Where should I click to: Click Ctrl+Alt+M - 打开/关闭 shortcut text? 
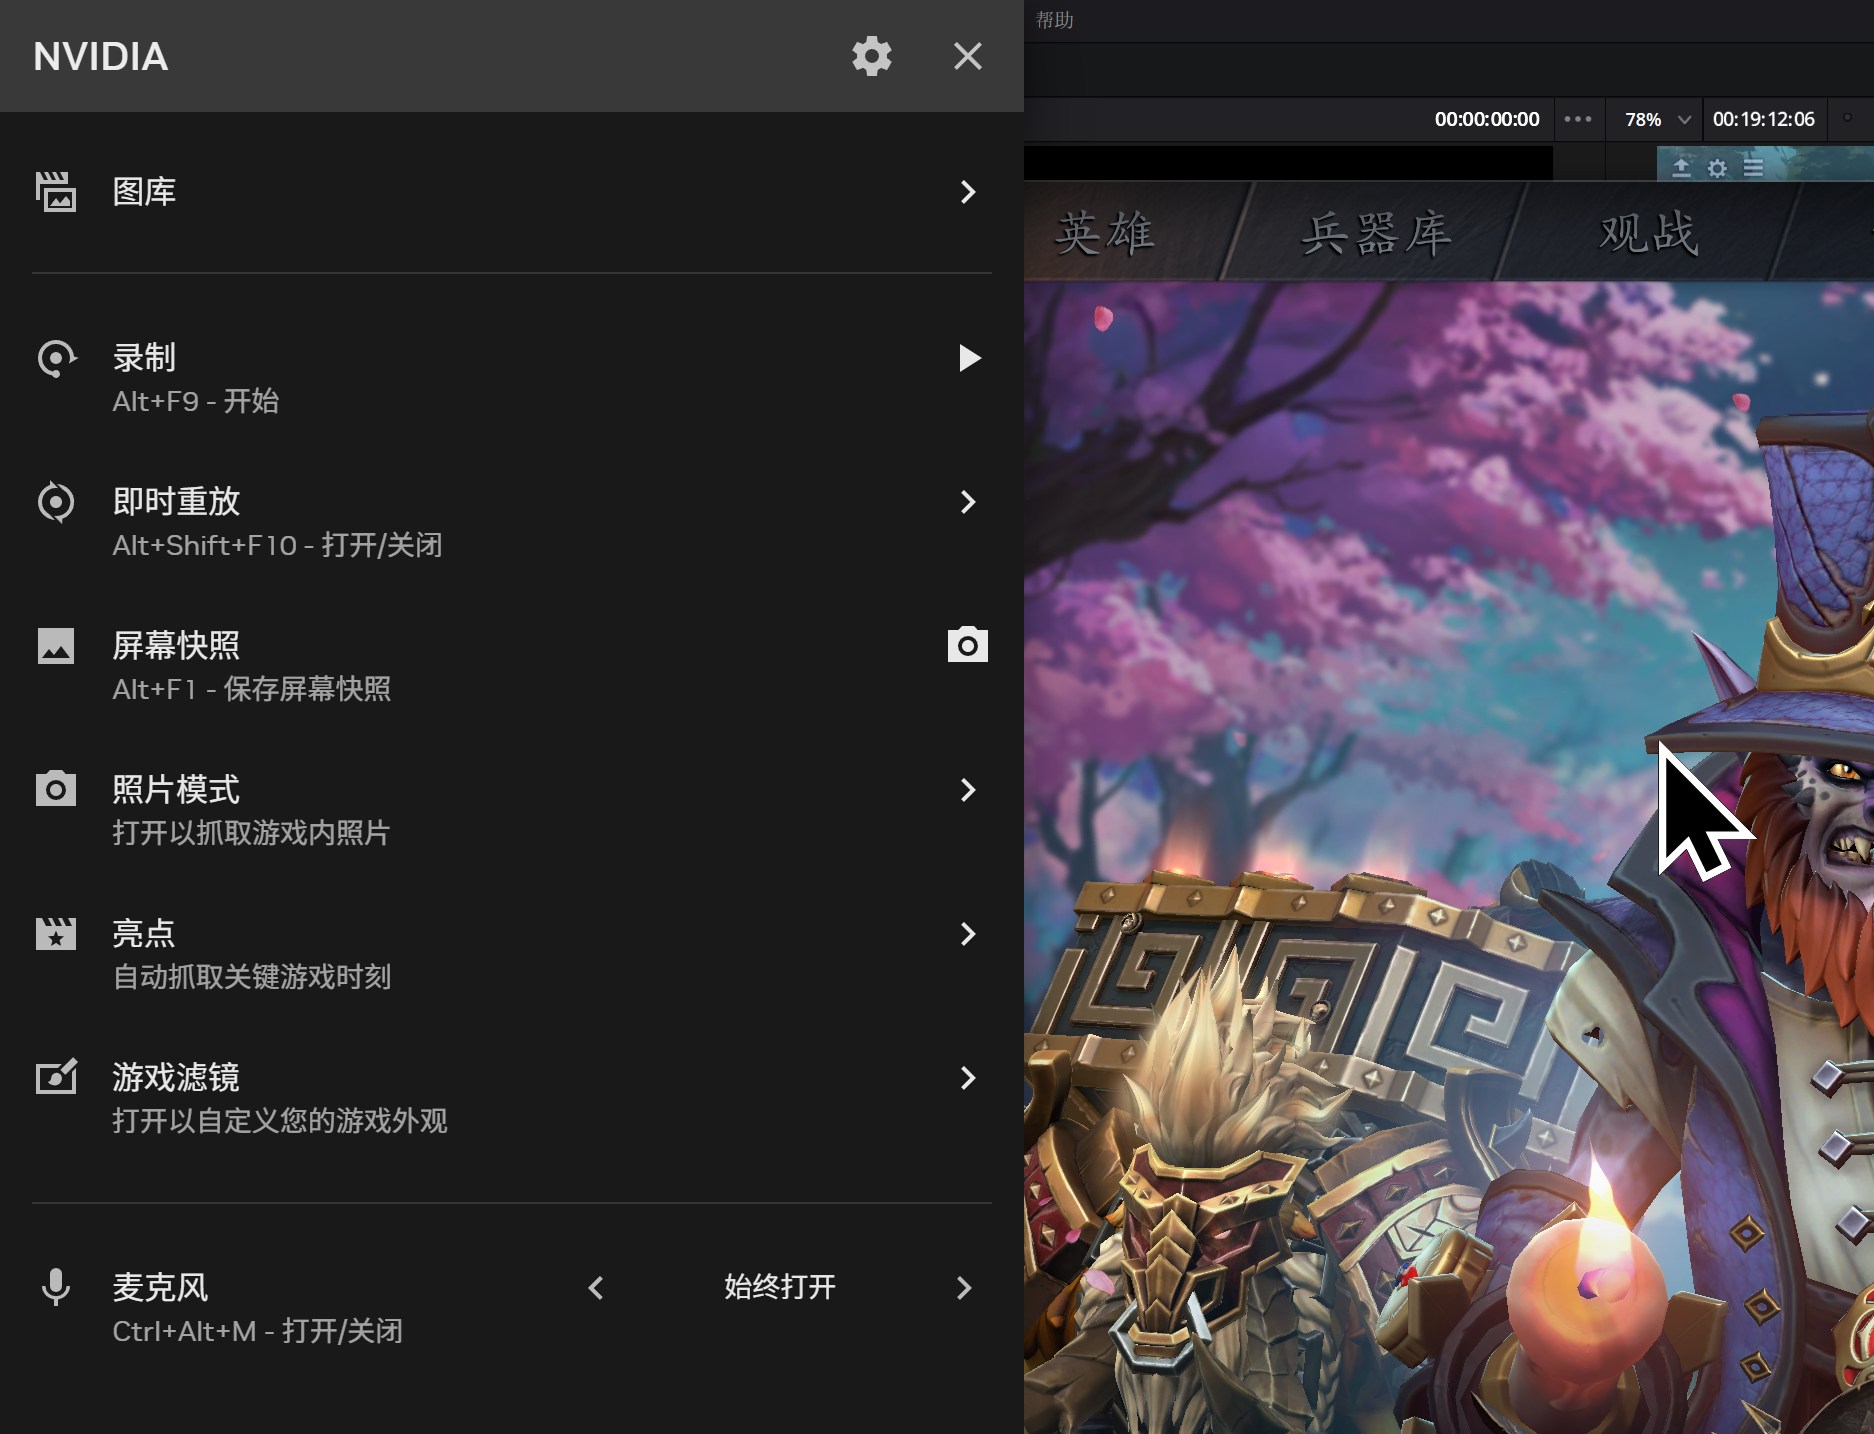point(258,1331)
